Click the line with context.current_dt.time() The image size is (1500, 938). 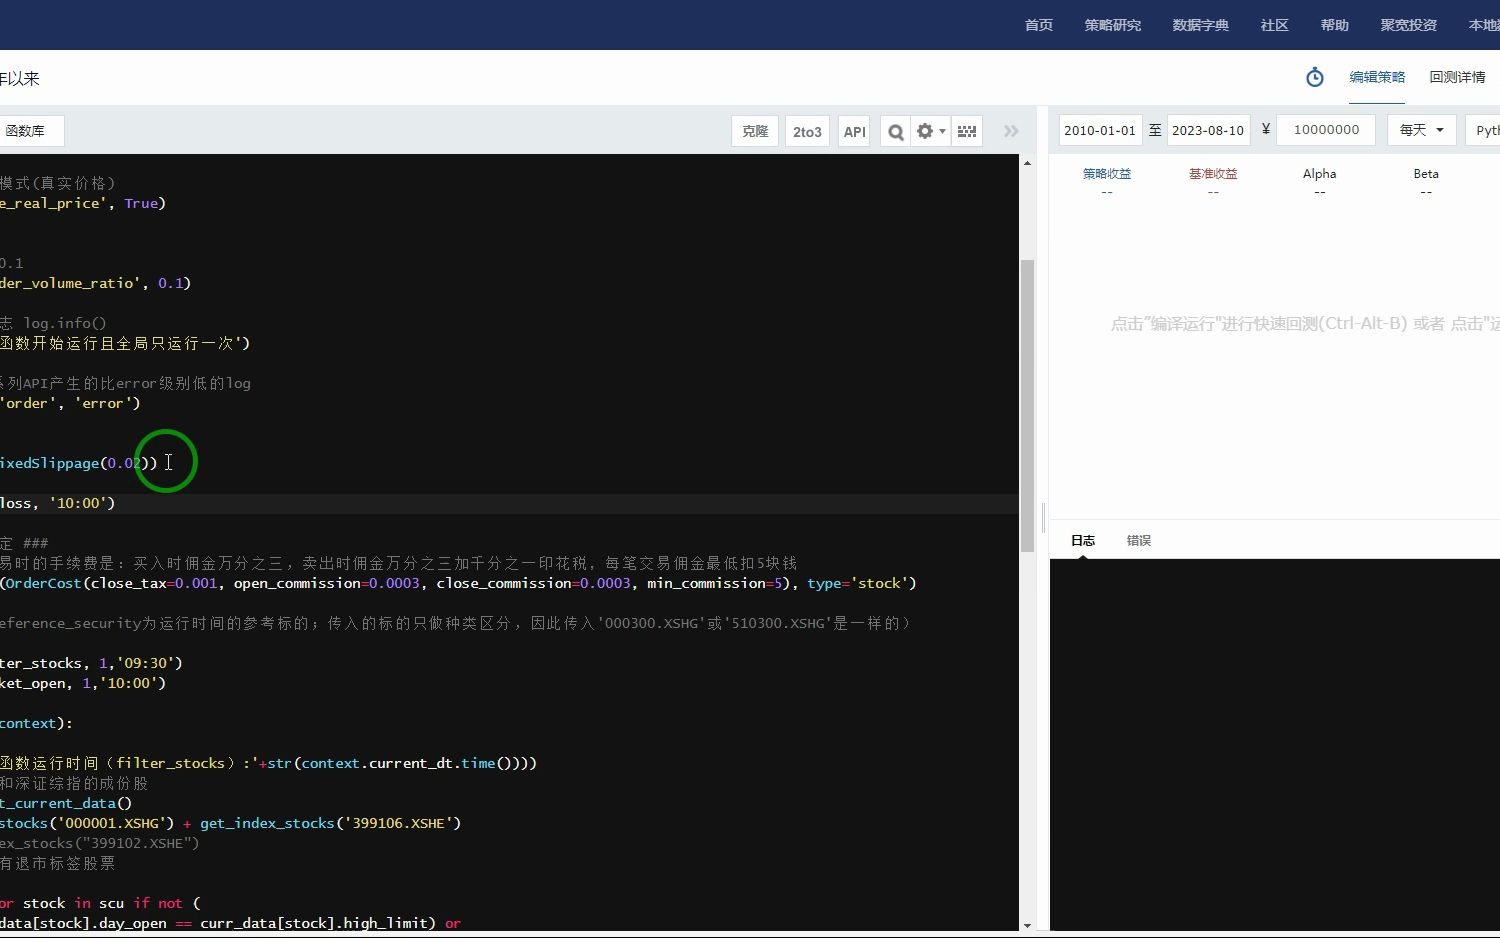[x=268, y=763]
